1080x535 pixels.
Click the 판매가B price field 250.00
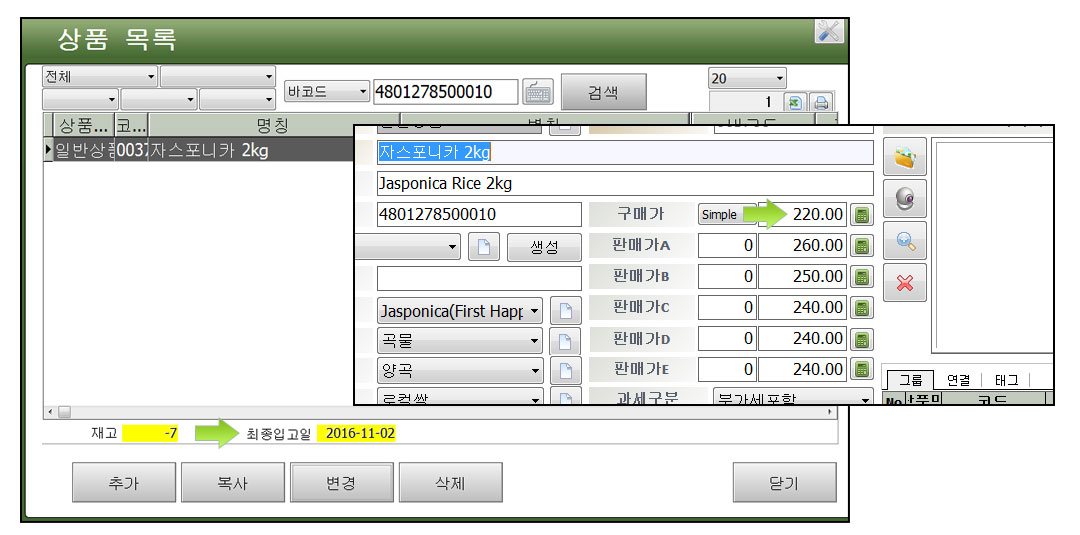tap(802, 277)
